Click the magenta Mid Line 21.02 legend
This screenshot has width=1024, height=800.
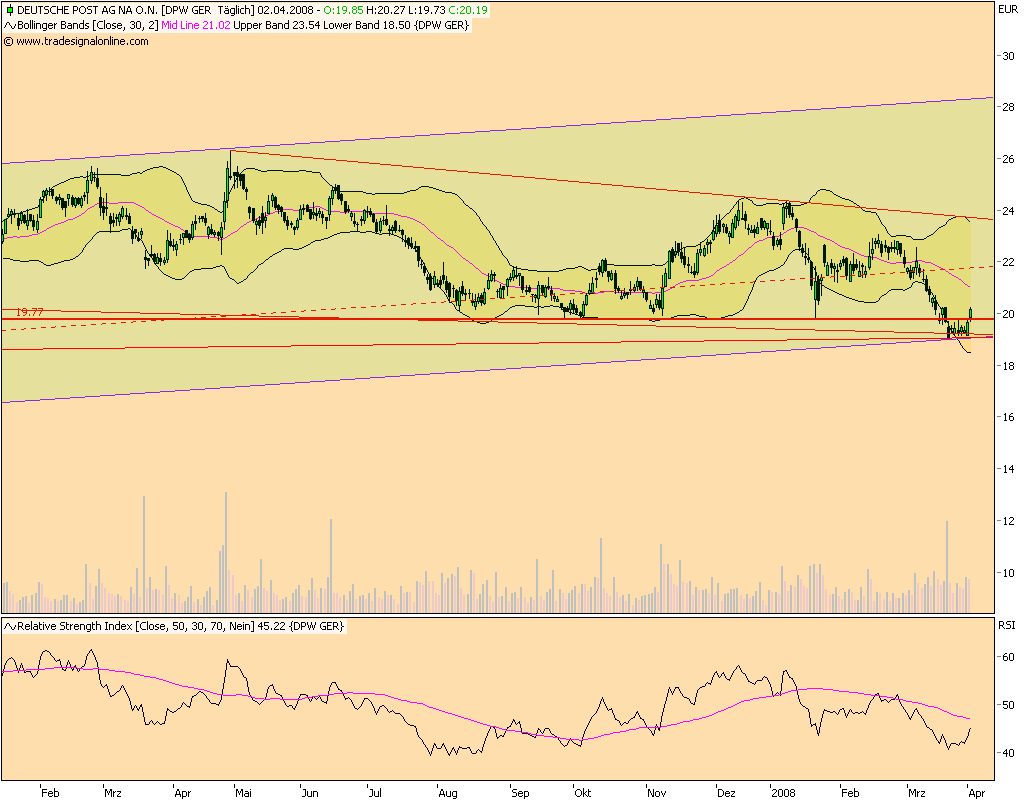click(203, 25)
